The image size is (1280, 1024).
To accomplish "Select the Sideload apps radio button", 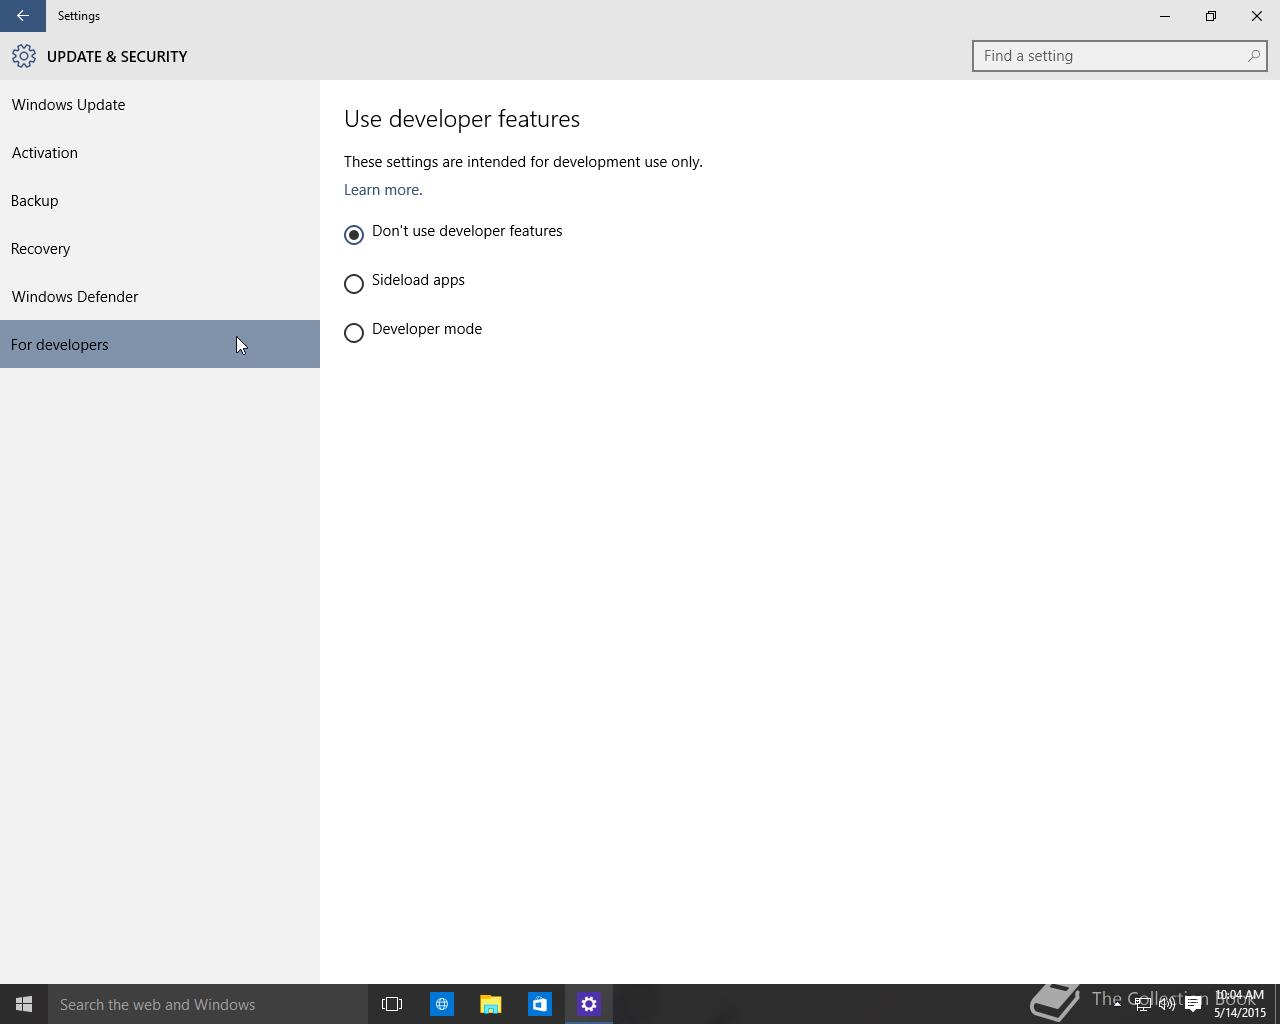I will pos(353,284).
